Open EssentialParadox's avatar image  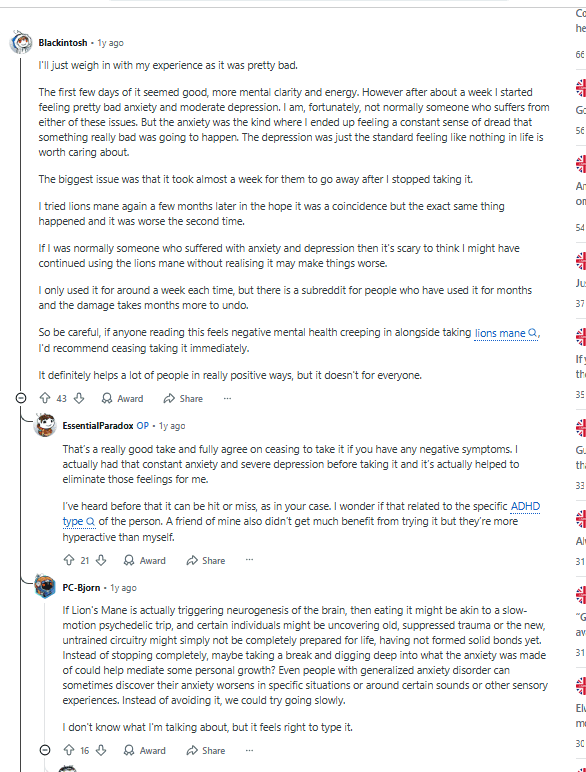[x=45, y=424]
